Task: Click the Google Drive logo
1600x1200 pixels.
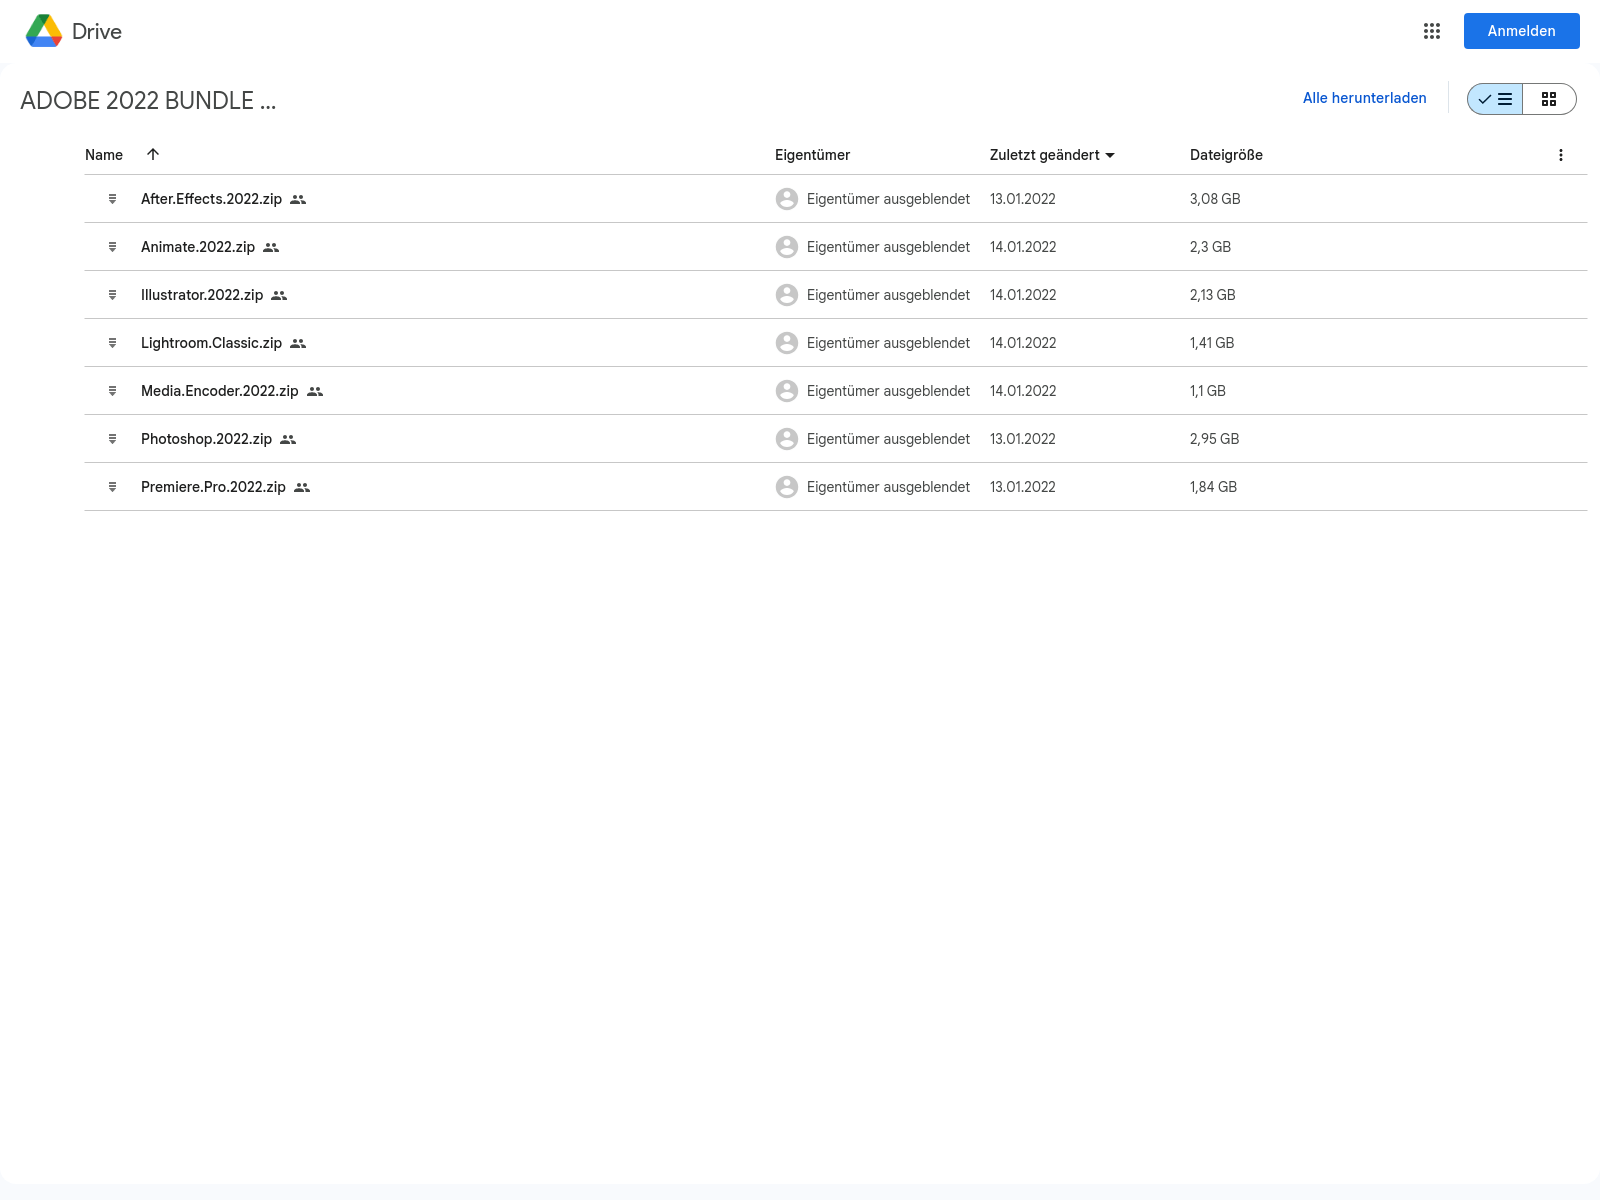Action: (44, 31)
